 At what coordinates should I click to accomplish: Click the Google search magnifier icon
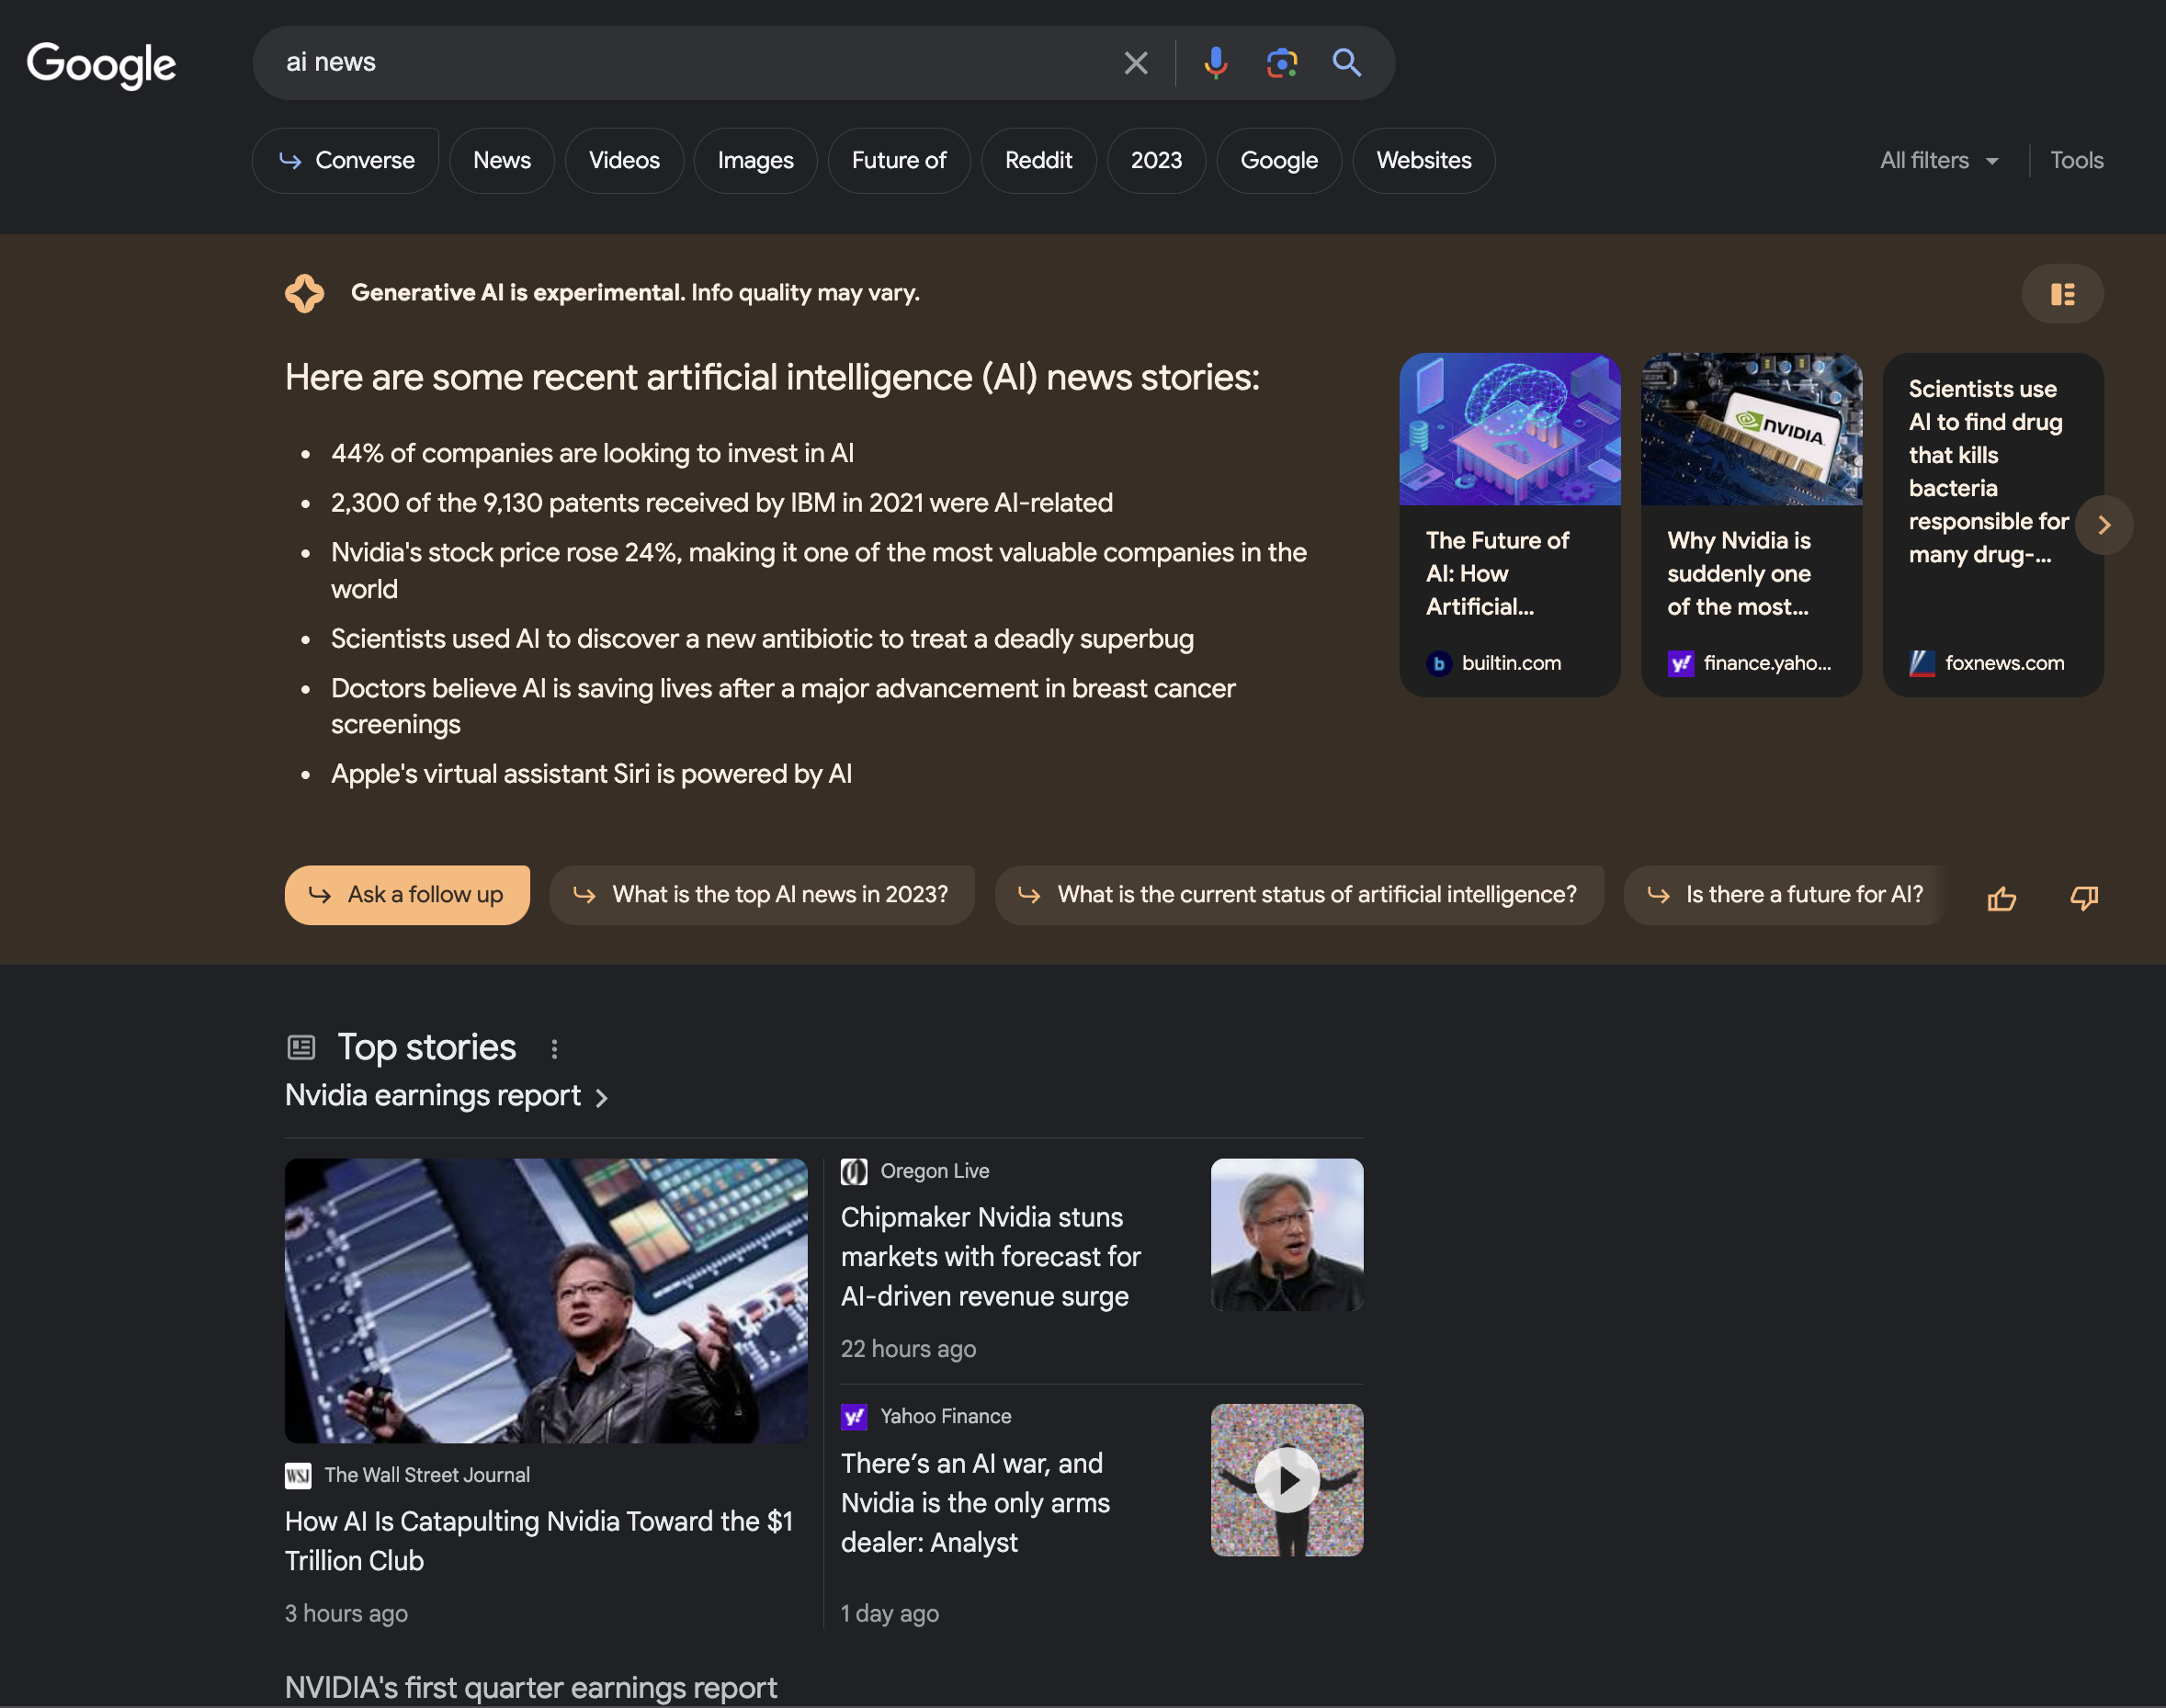point(1346,60)
